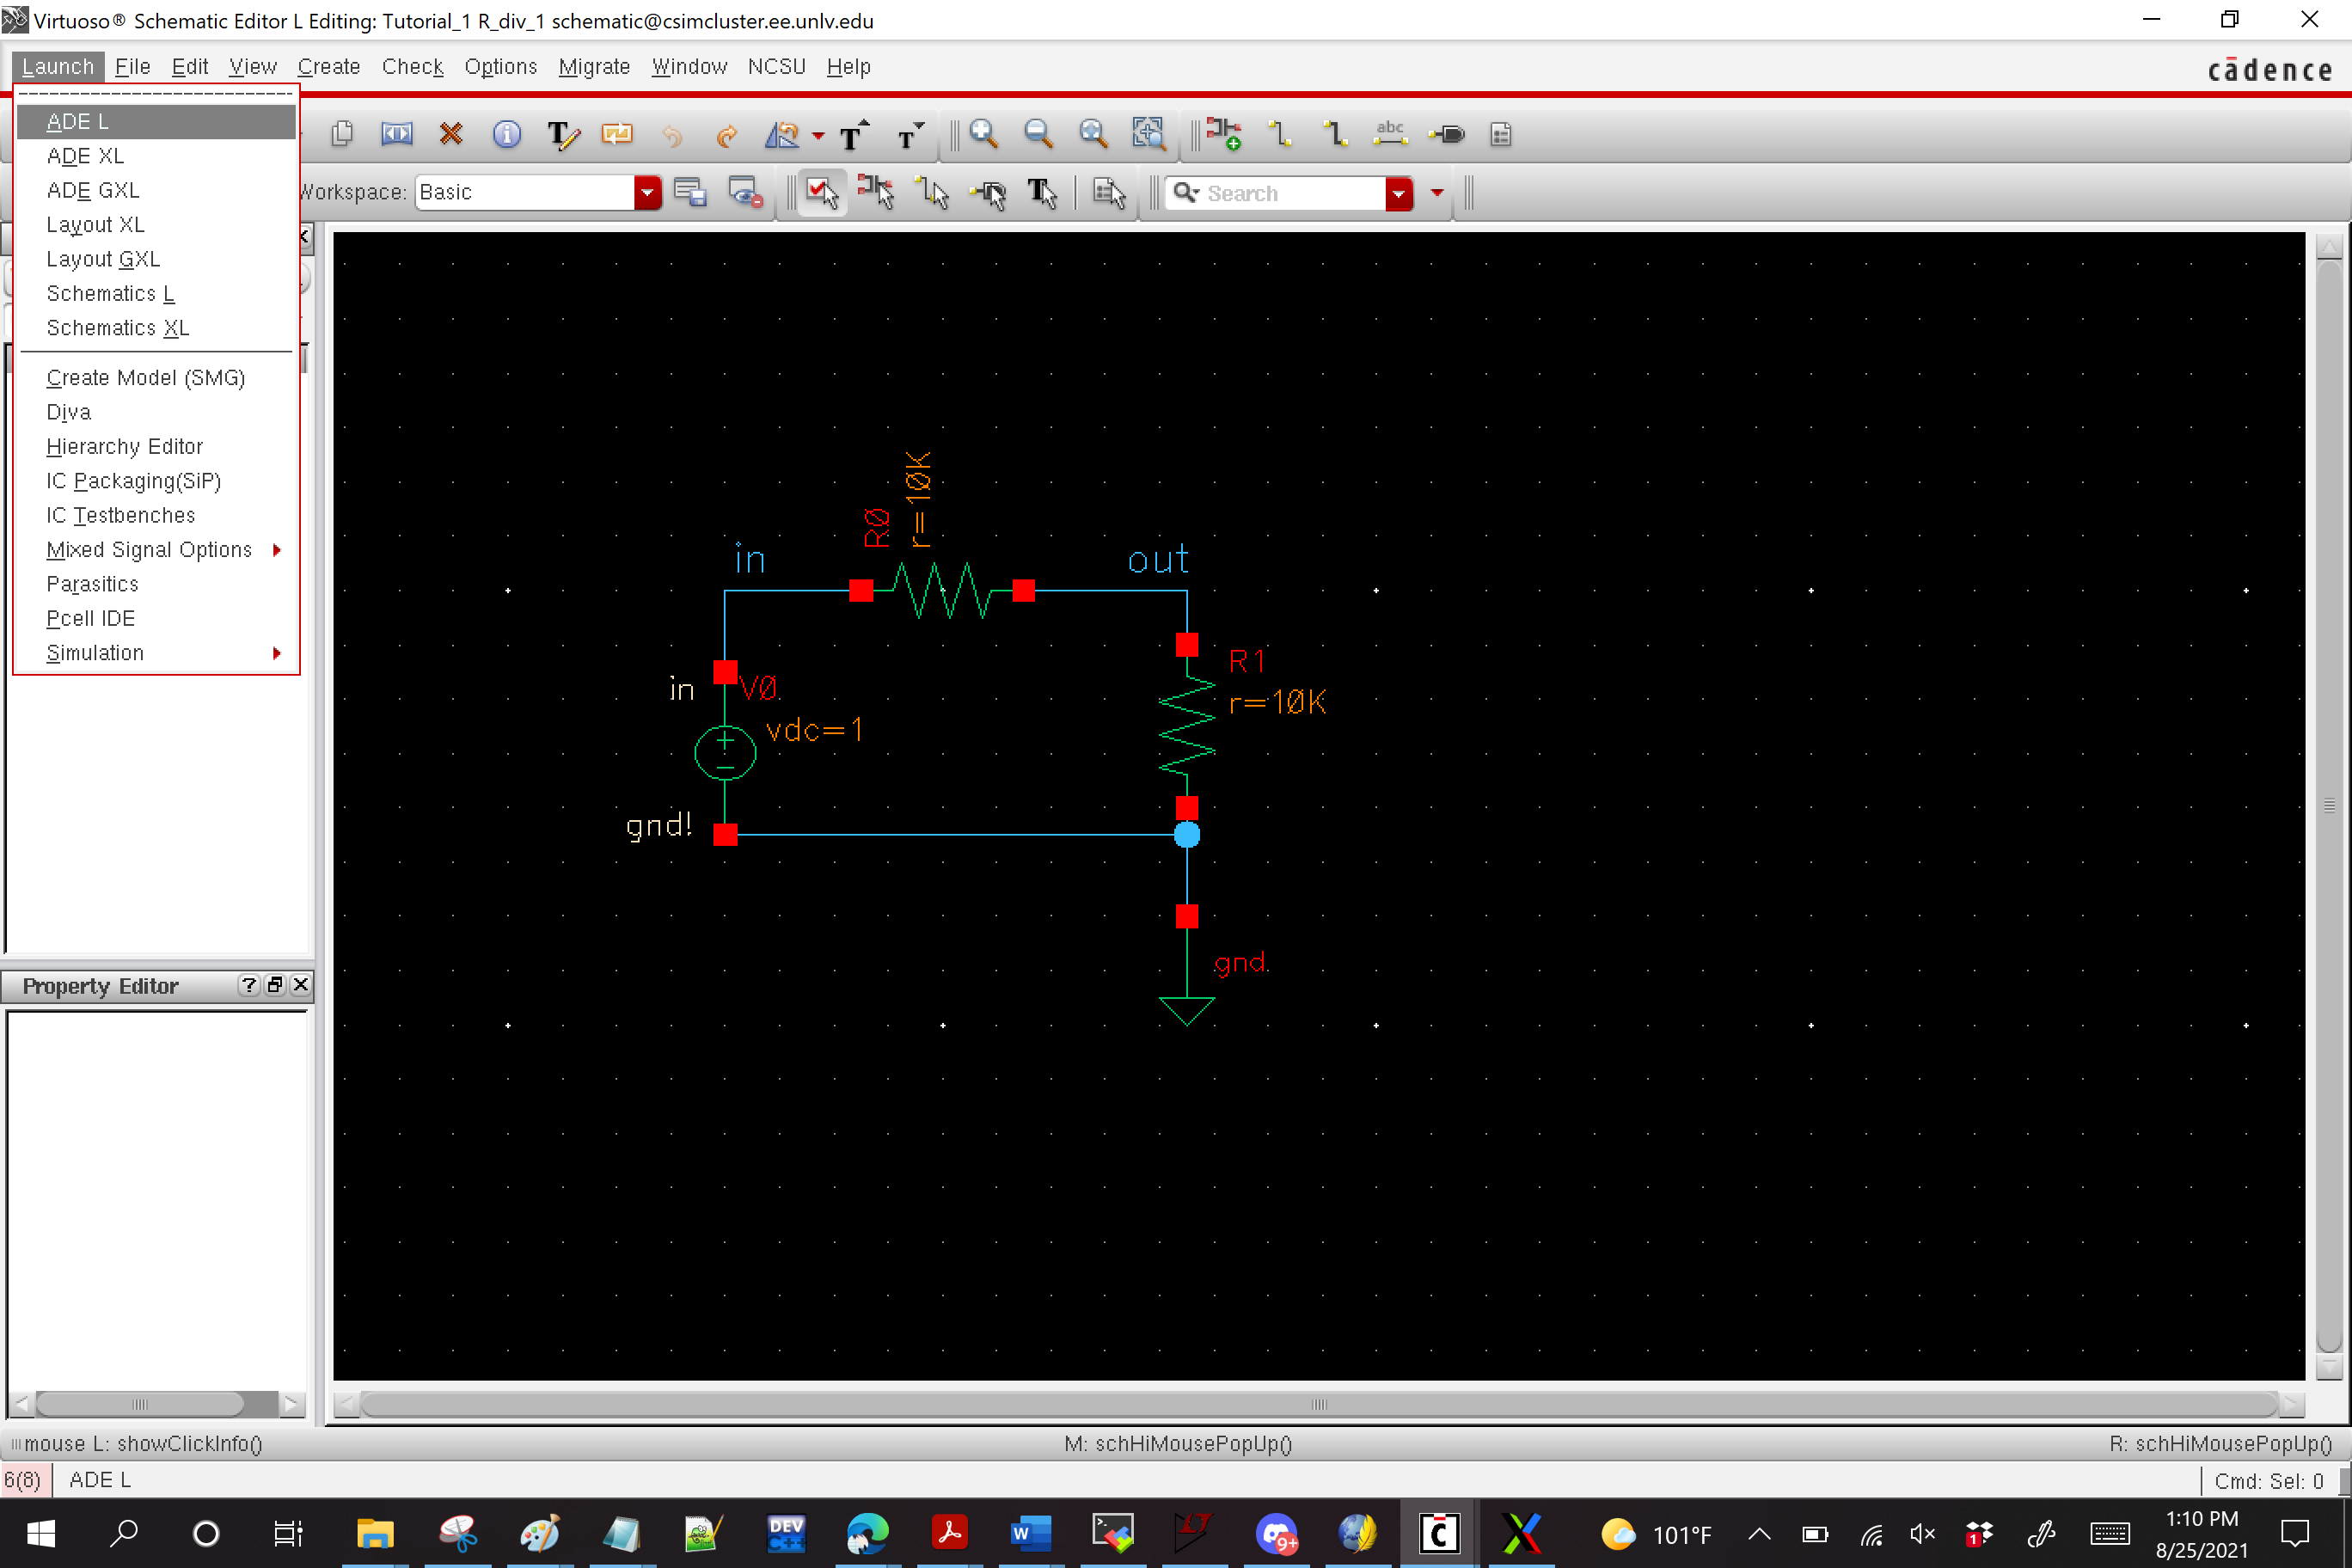The image size is (2352, 1568).
Task: Open the Check menu
Action: click(412, 67)
